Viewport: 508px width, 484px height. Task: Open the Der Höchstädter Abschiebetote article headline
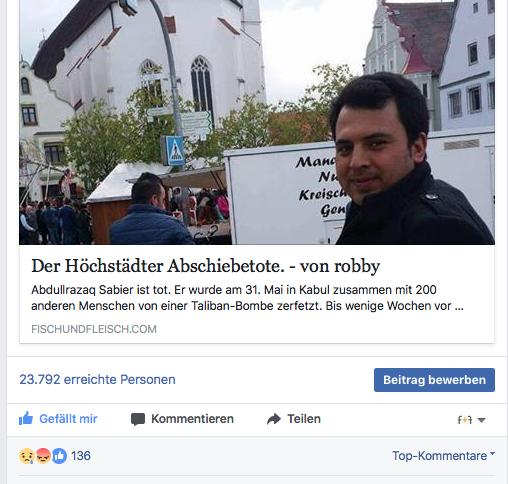206,266
